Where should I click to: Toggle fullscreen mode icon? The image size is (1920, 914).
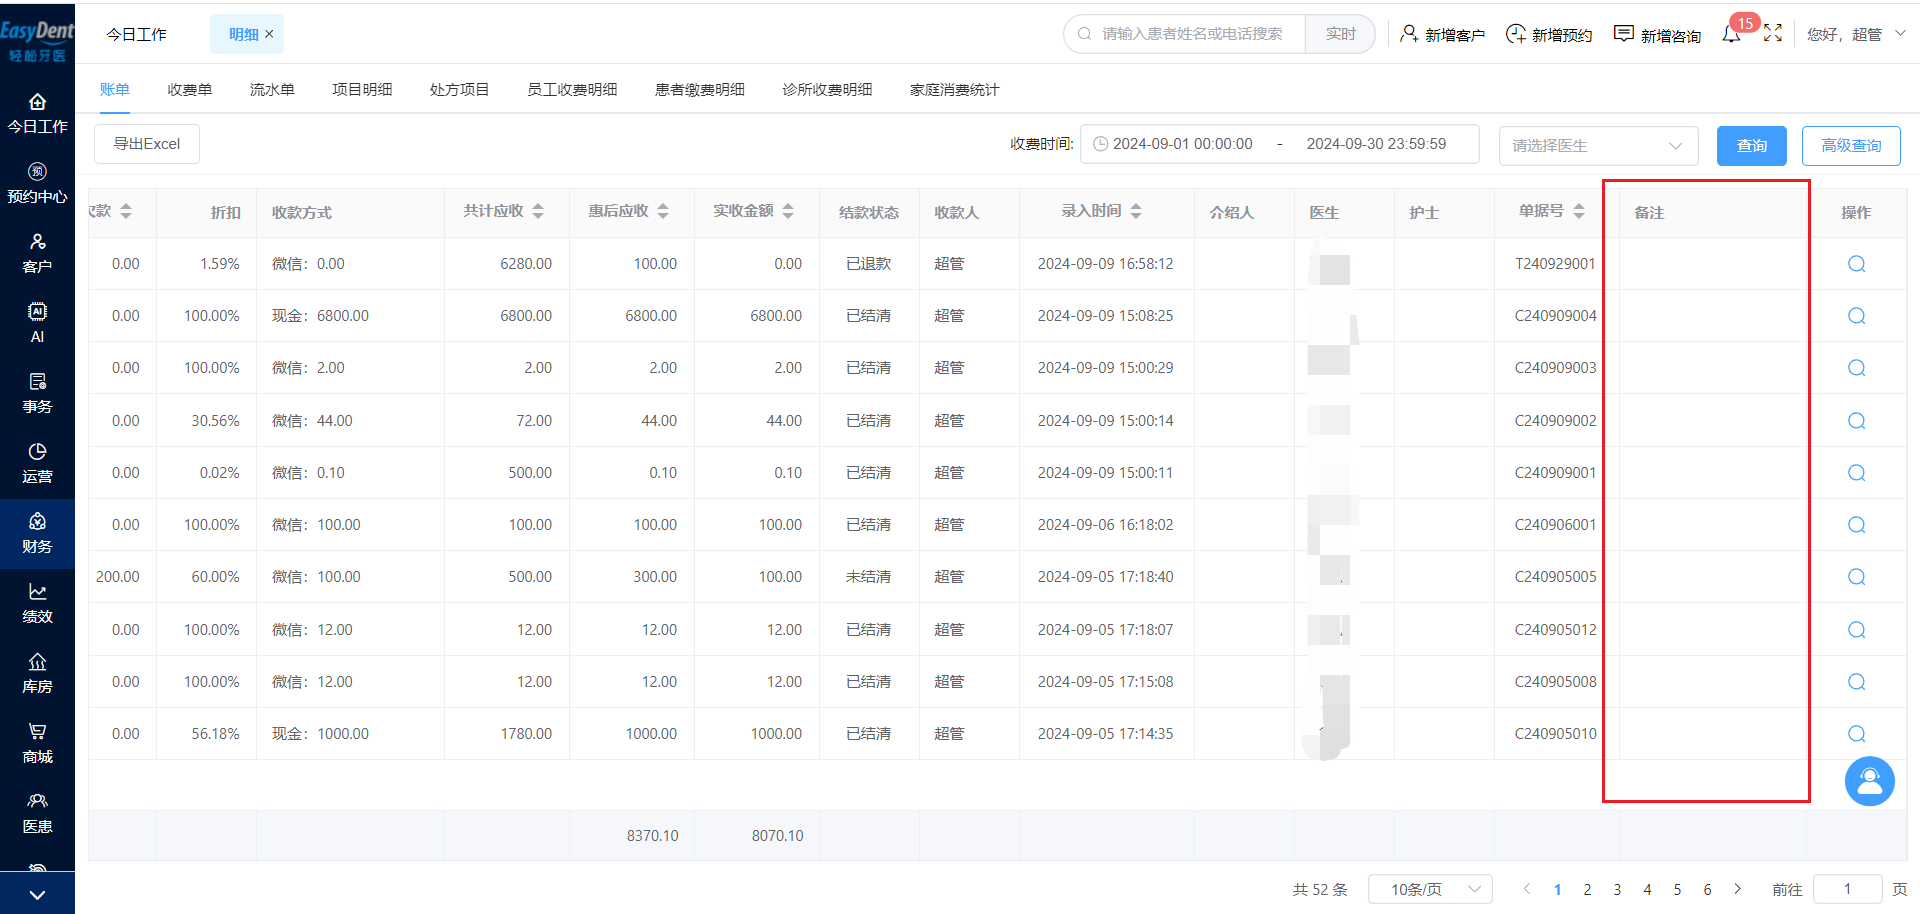(x=1773, y=33)
